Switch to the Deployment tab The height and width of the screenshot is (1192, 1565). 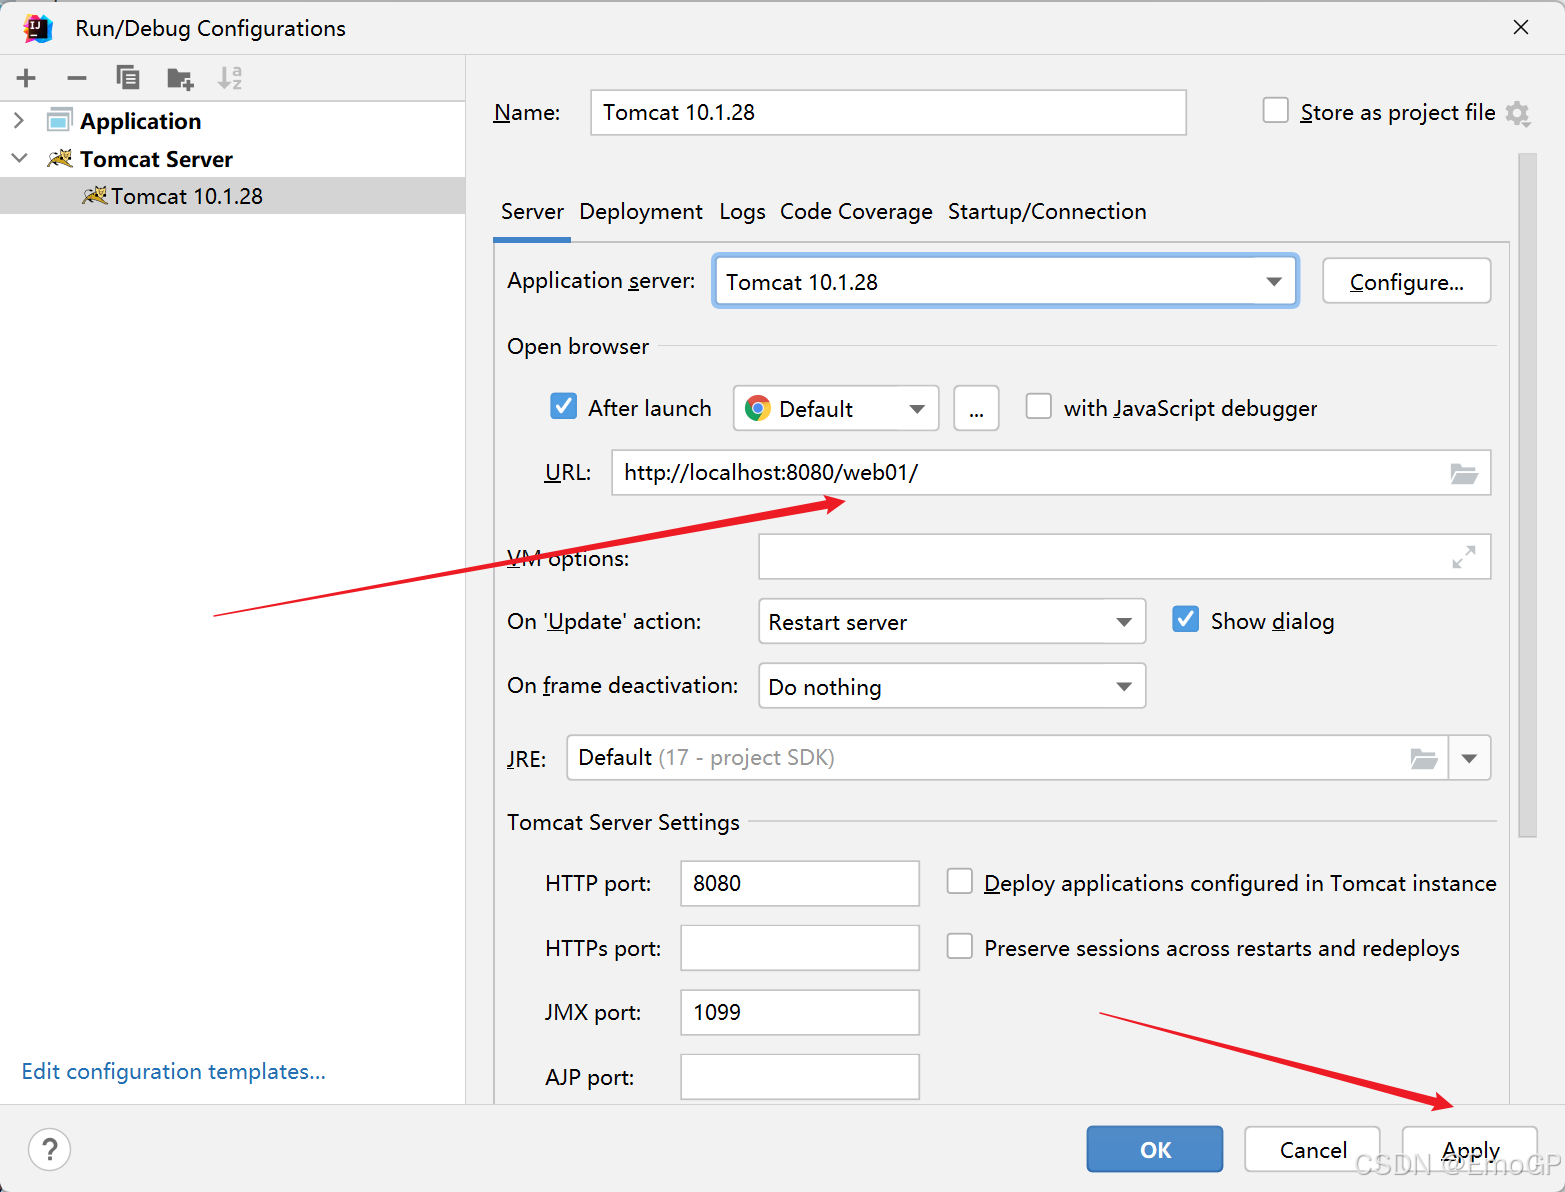click(x=641, y=212)
